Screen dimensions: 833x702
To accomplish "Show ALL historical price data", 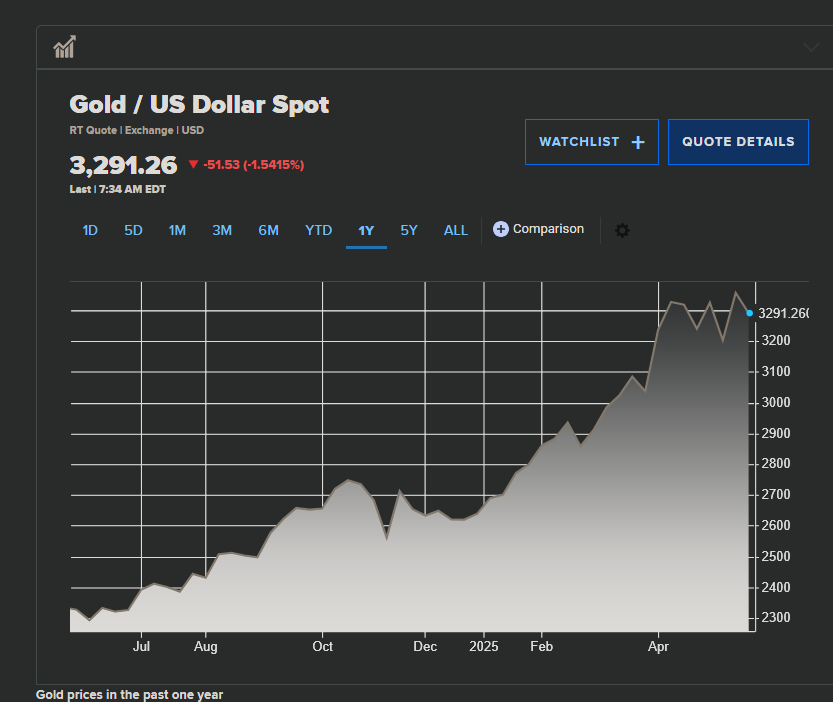I will [455, 230].
